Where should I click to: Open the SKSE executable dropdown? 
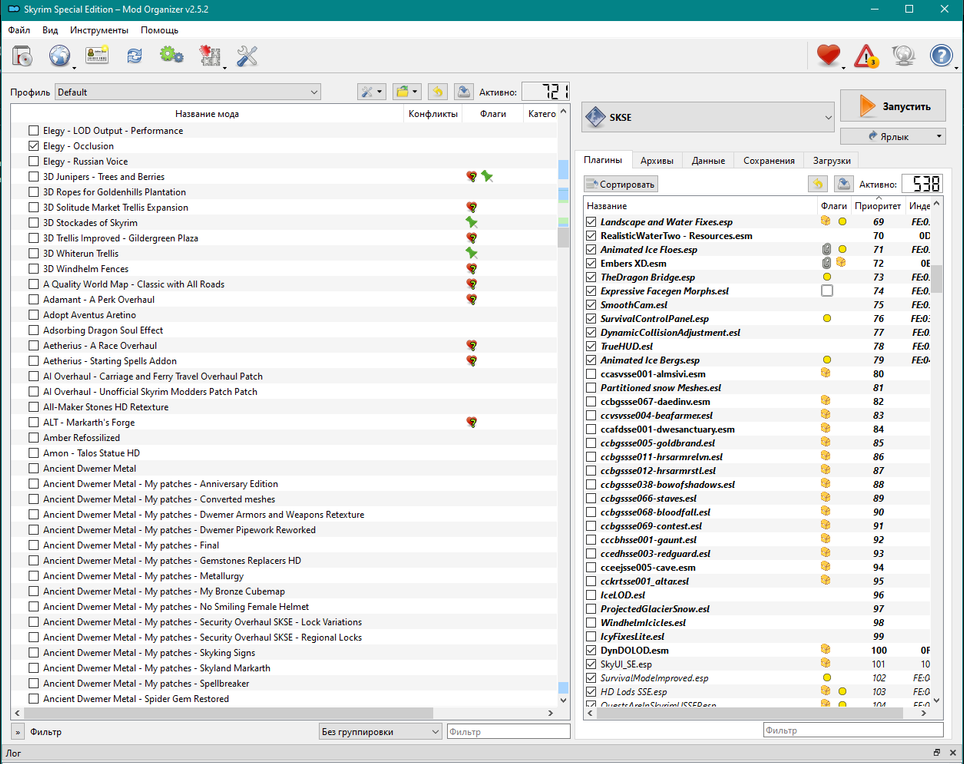[708, 117]
